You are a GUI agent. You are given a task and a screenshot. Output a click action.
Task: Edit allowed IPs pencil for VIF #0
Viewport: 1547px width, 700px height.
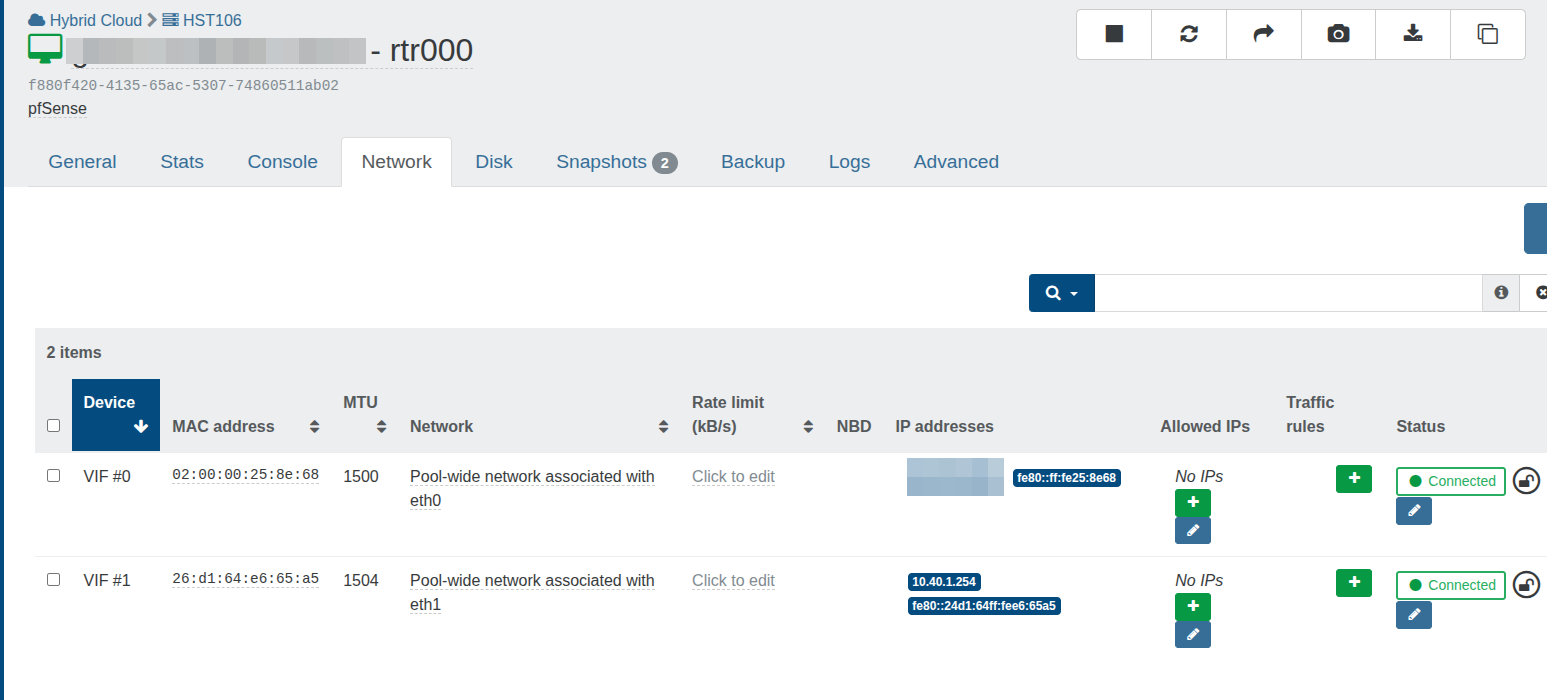[1192, 531]
